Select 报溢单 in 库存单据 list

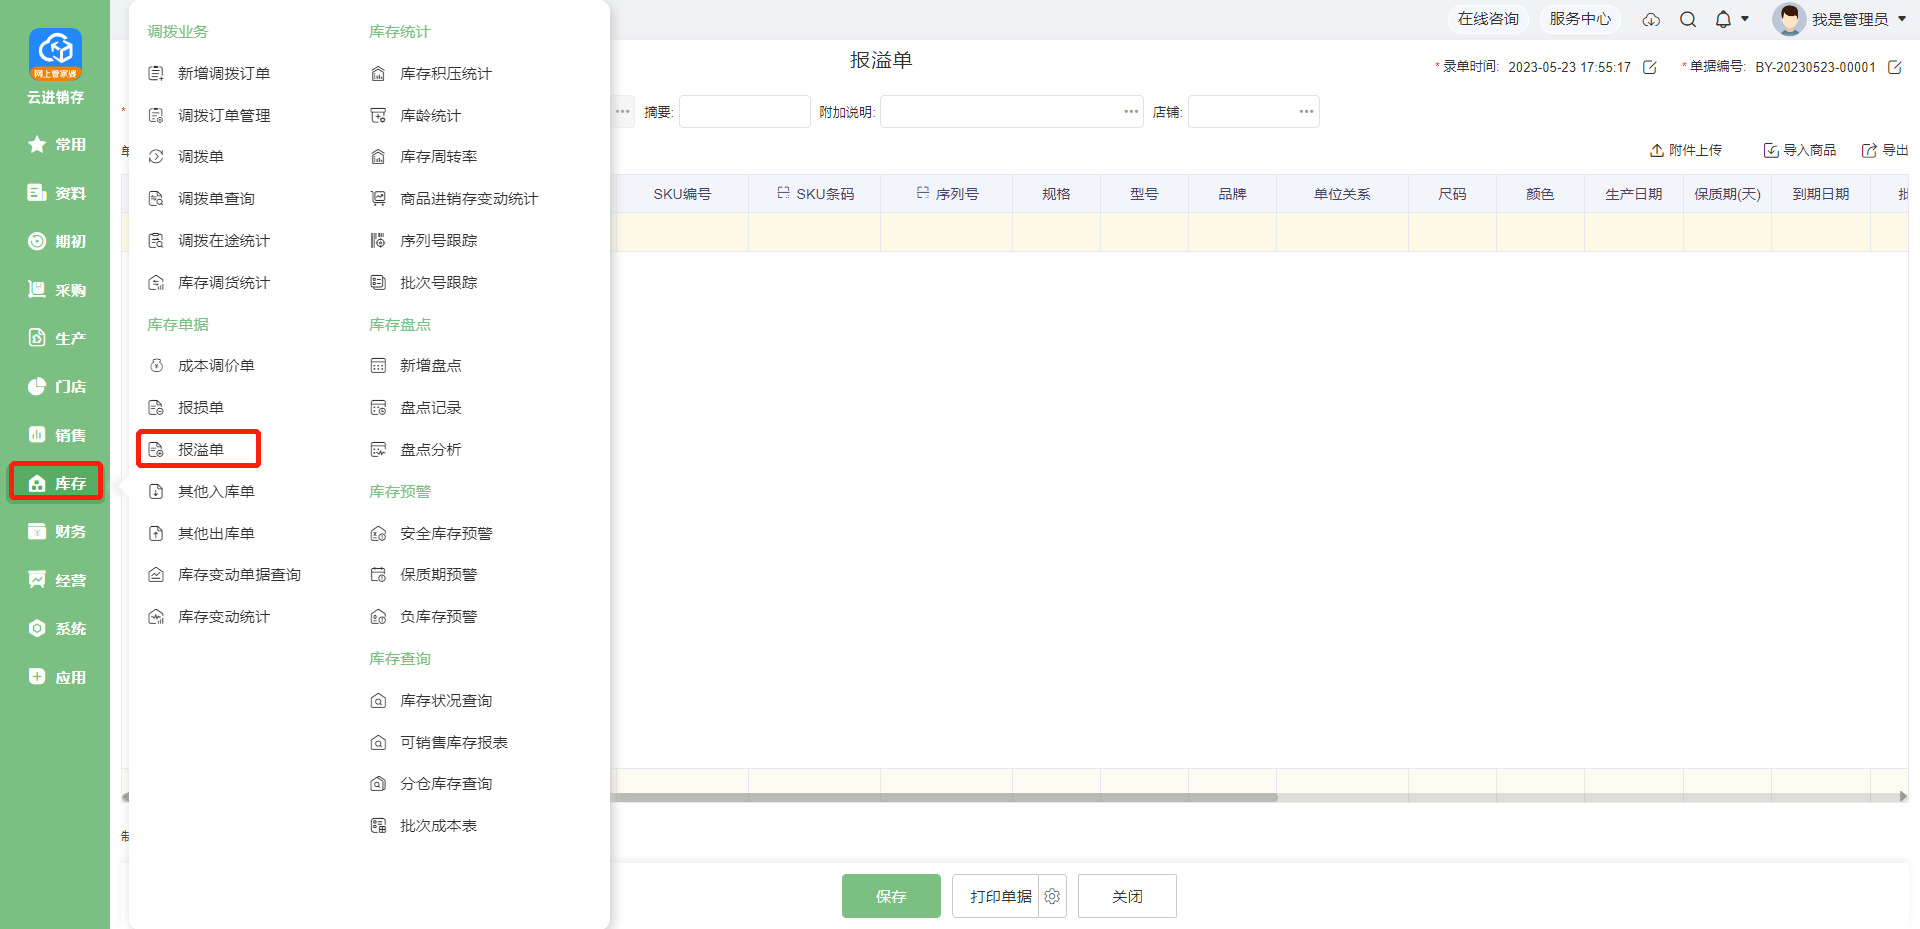[x=200, y=450]
